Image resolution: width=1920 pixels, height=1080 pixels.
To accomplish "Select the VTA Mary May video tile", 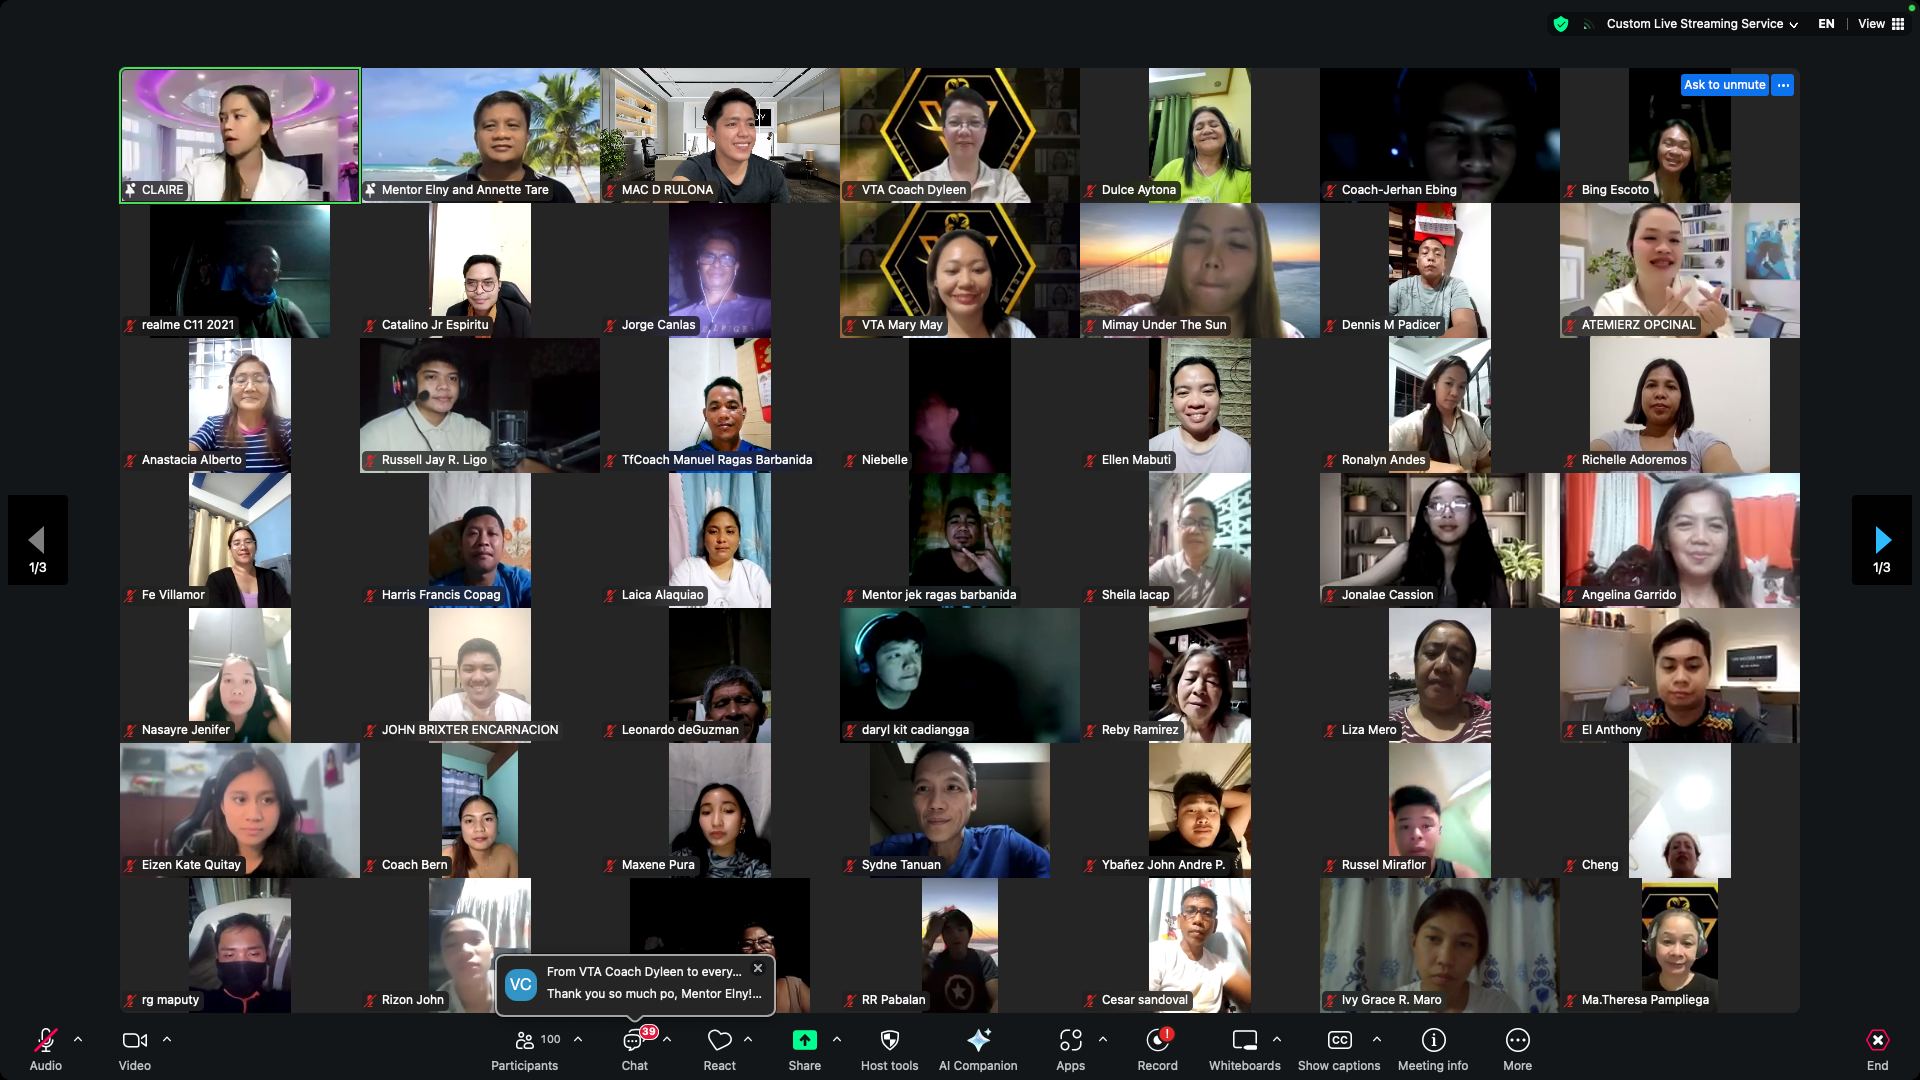I will [960, 270].
